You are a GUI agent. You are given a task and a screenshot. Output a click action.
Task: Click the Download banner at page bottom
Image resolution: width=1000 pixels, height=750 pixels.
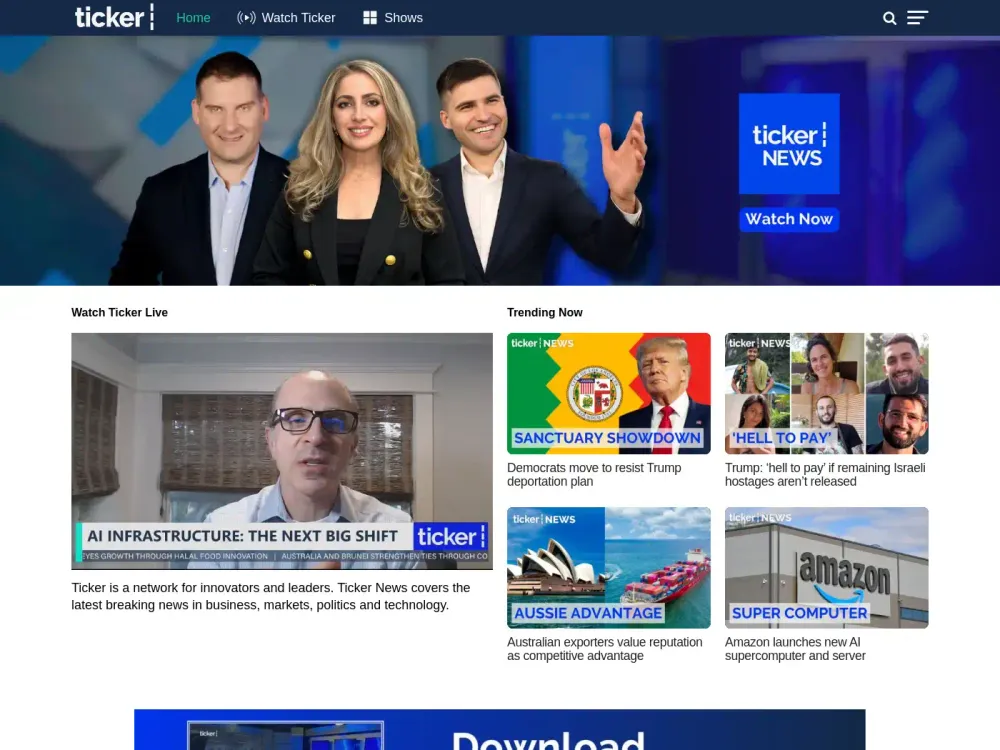499,730
